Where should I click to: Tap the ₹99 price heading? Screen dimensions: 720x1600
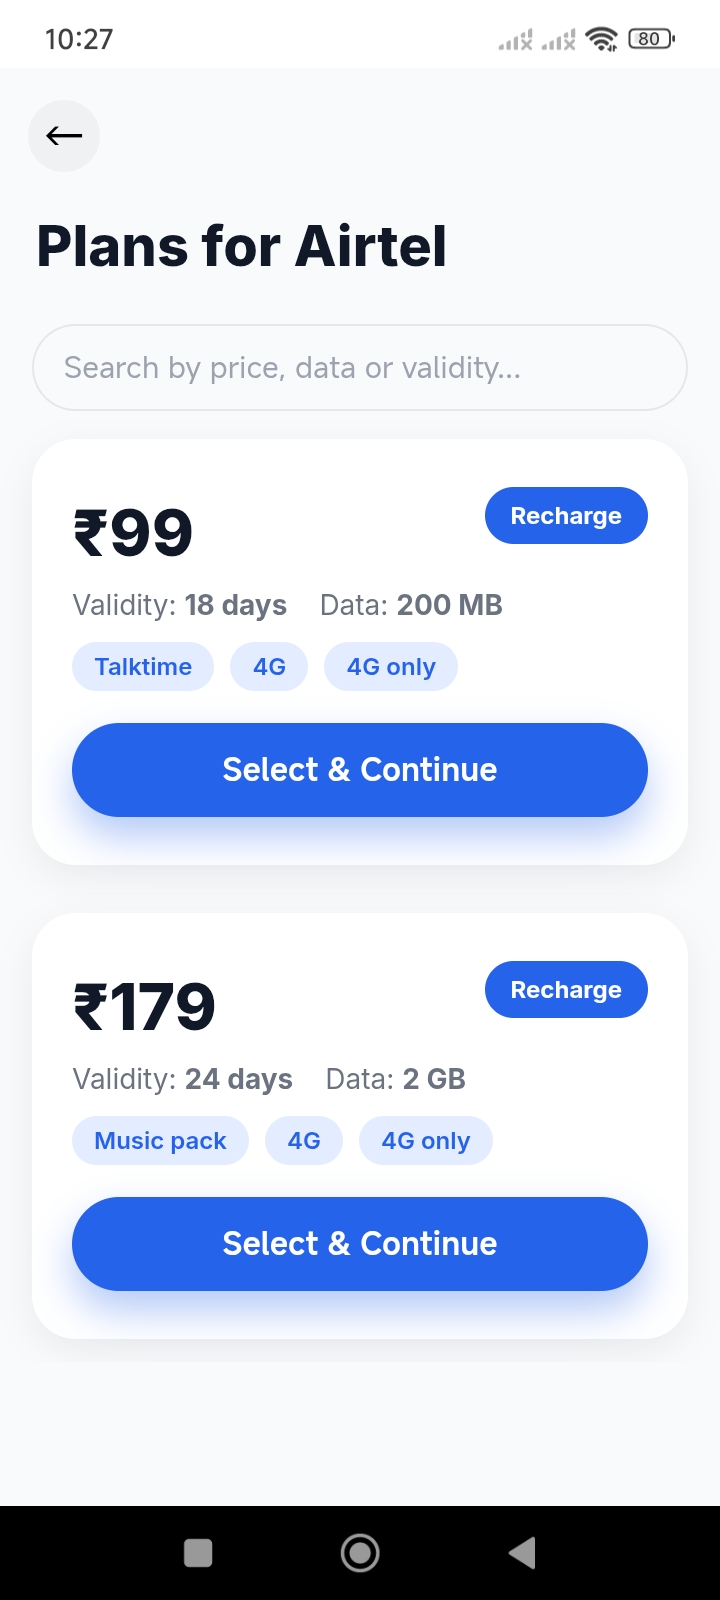pos(133,533)
